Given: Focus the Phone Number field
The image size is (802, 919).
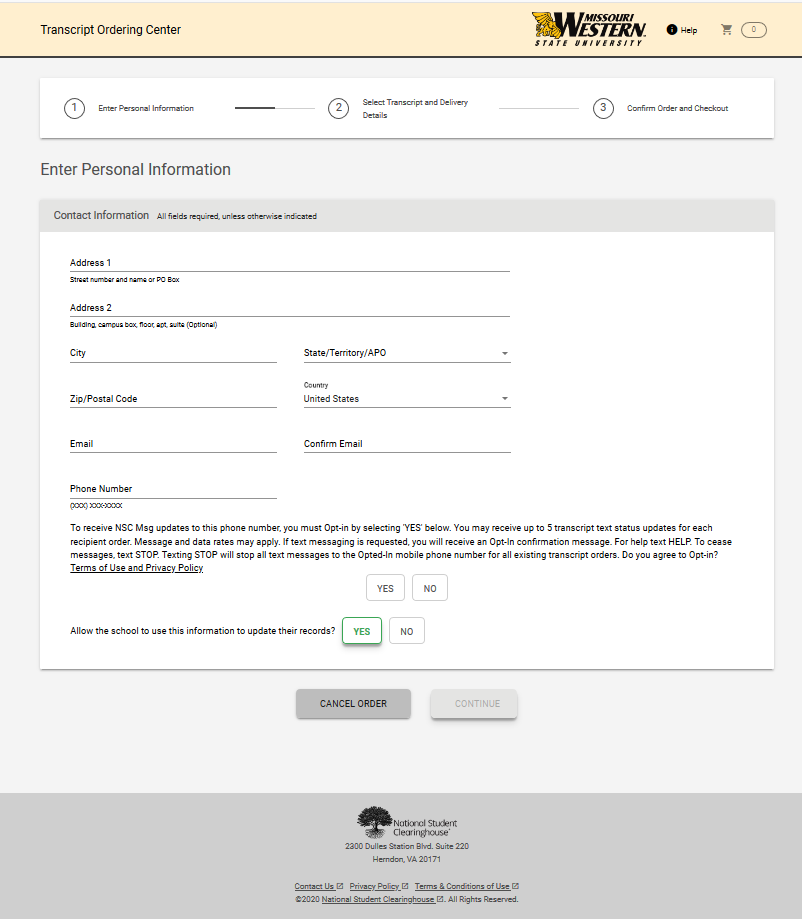Looking at the screenshot, I should pos(173,489).
